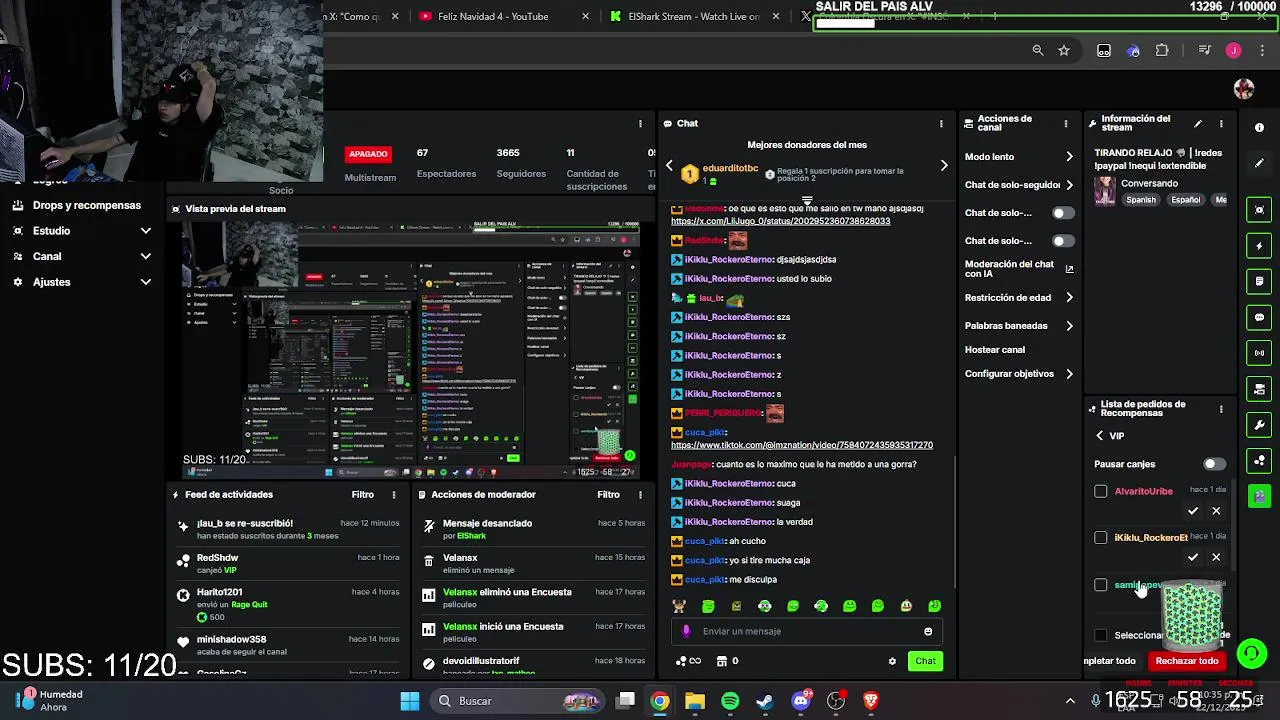Click the Enviar un mensaje input field

[x=807, y=631]
